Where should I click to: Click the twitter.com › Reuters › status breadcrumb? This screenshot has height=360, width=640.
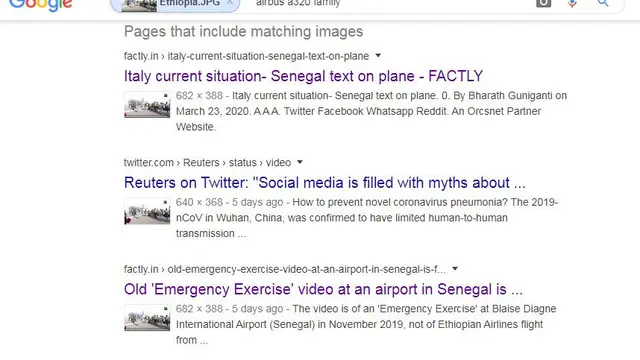pyautogui.click(x=207, y=162)
